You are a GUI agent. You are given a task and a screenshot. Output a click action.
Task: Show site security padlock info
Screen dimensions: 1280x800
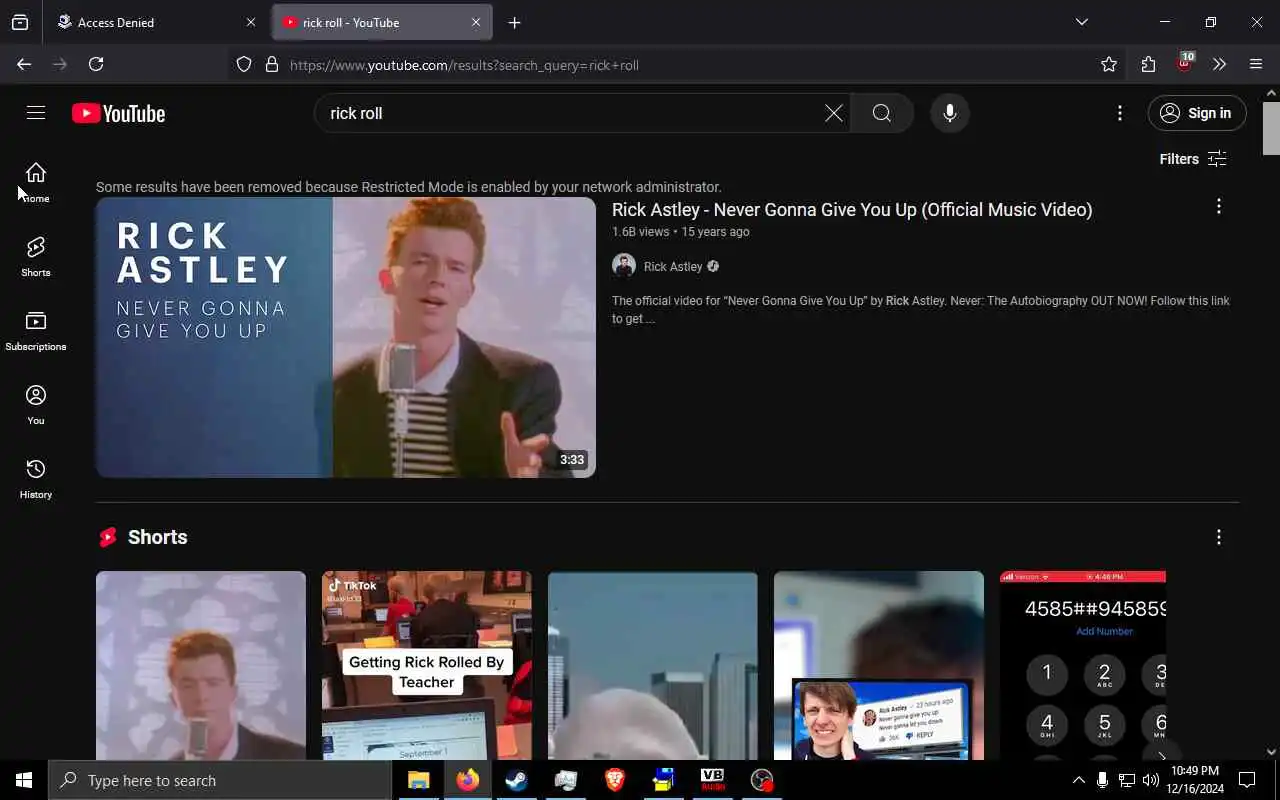pyautogui.click(x=271, y=65)
